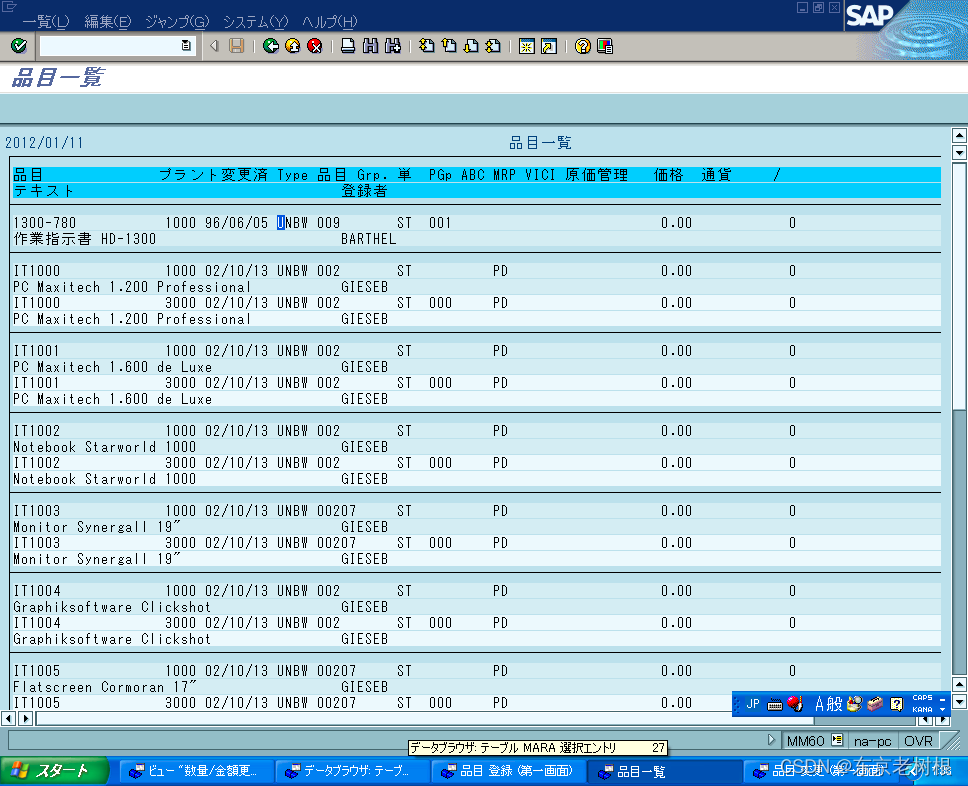Open the IME toolbox icon
This screenshot has height=786, width=968.
pyautogui.click(x=875, y=703)
